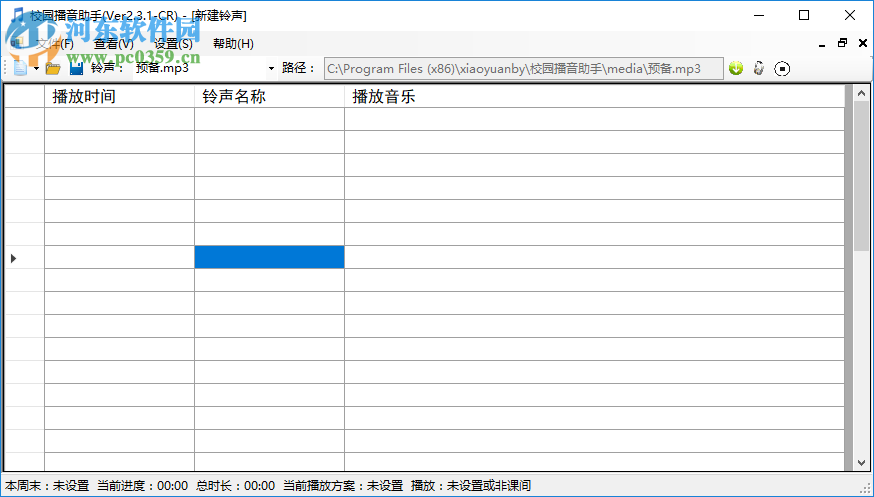Click the new ringtone file icon
874x497 pixels.
(x=20, y=68)
